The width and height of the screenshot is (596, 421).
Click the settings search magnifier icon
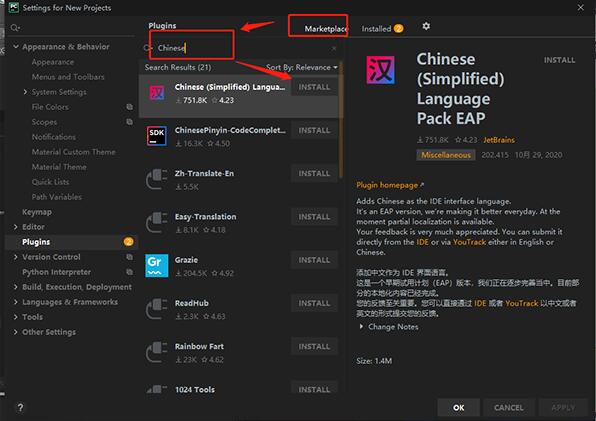(x=15, y=28)
